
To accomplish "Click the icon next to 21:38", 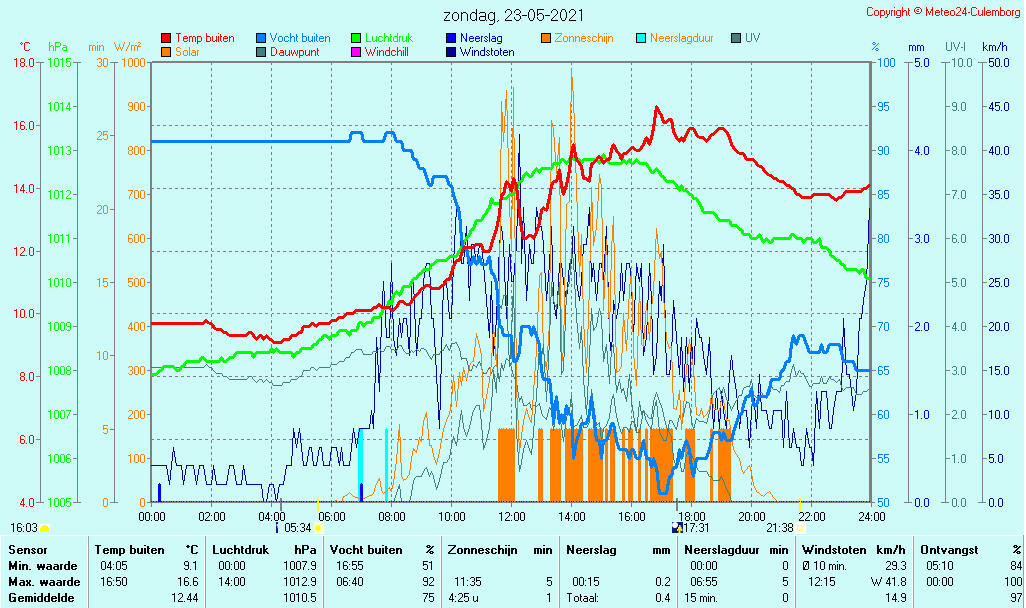I will pos(800,528).
